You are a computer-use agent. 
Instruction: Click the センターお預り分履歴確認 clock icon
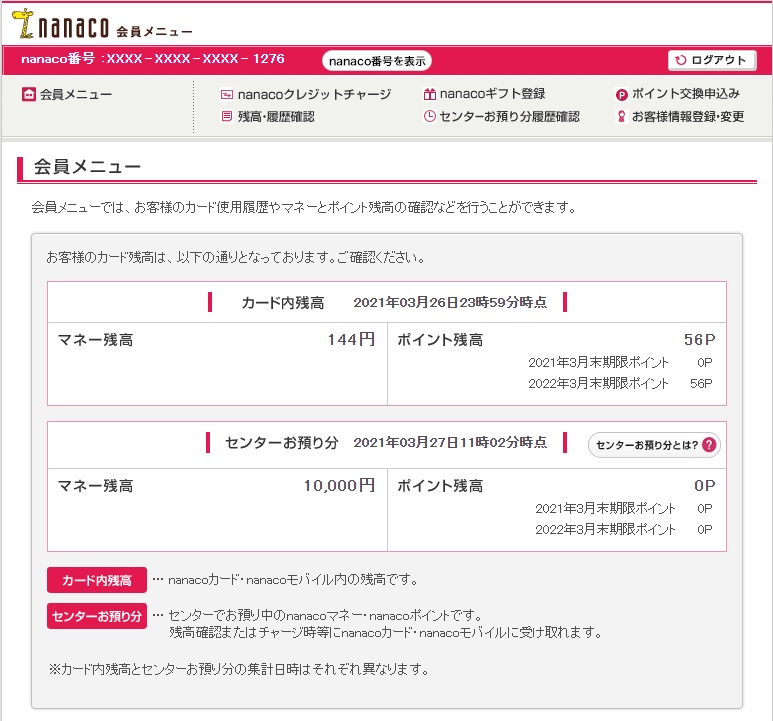coord(430,116)
